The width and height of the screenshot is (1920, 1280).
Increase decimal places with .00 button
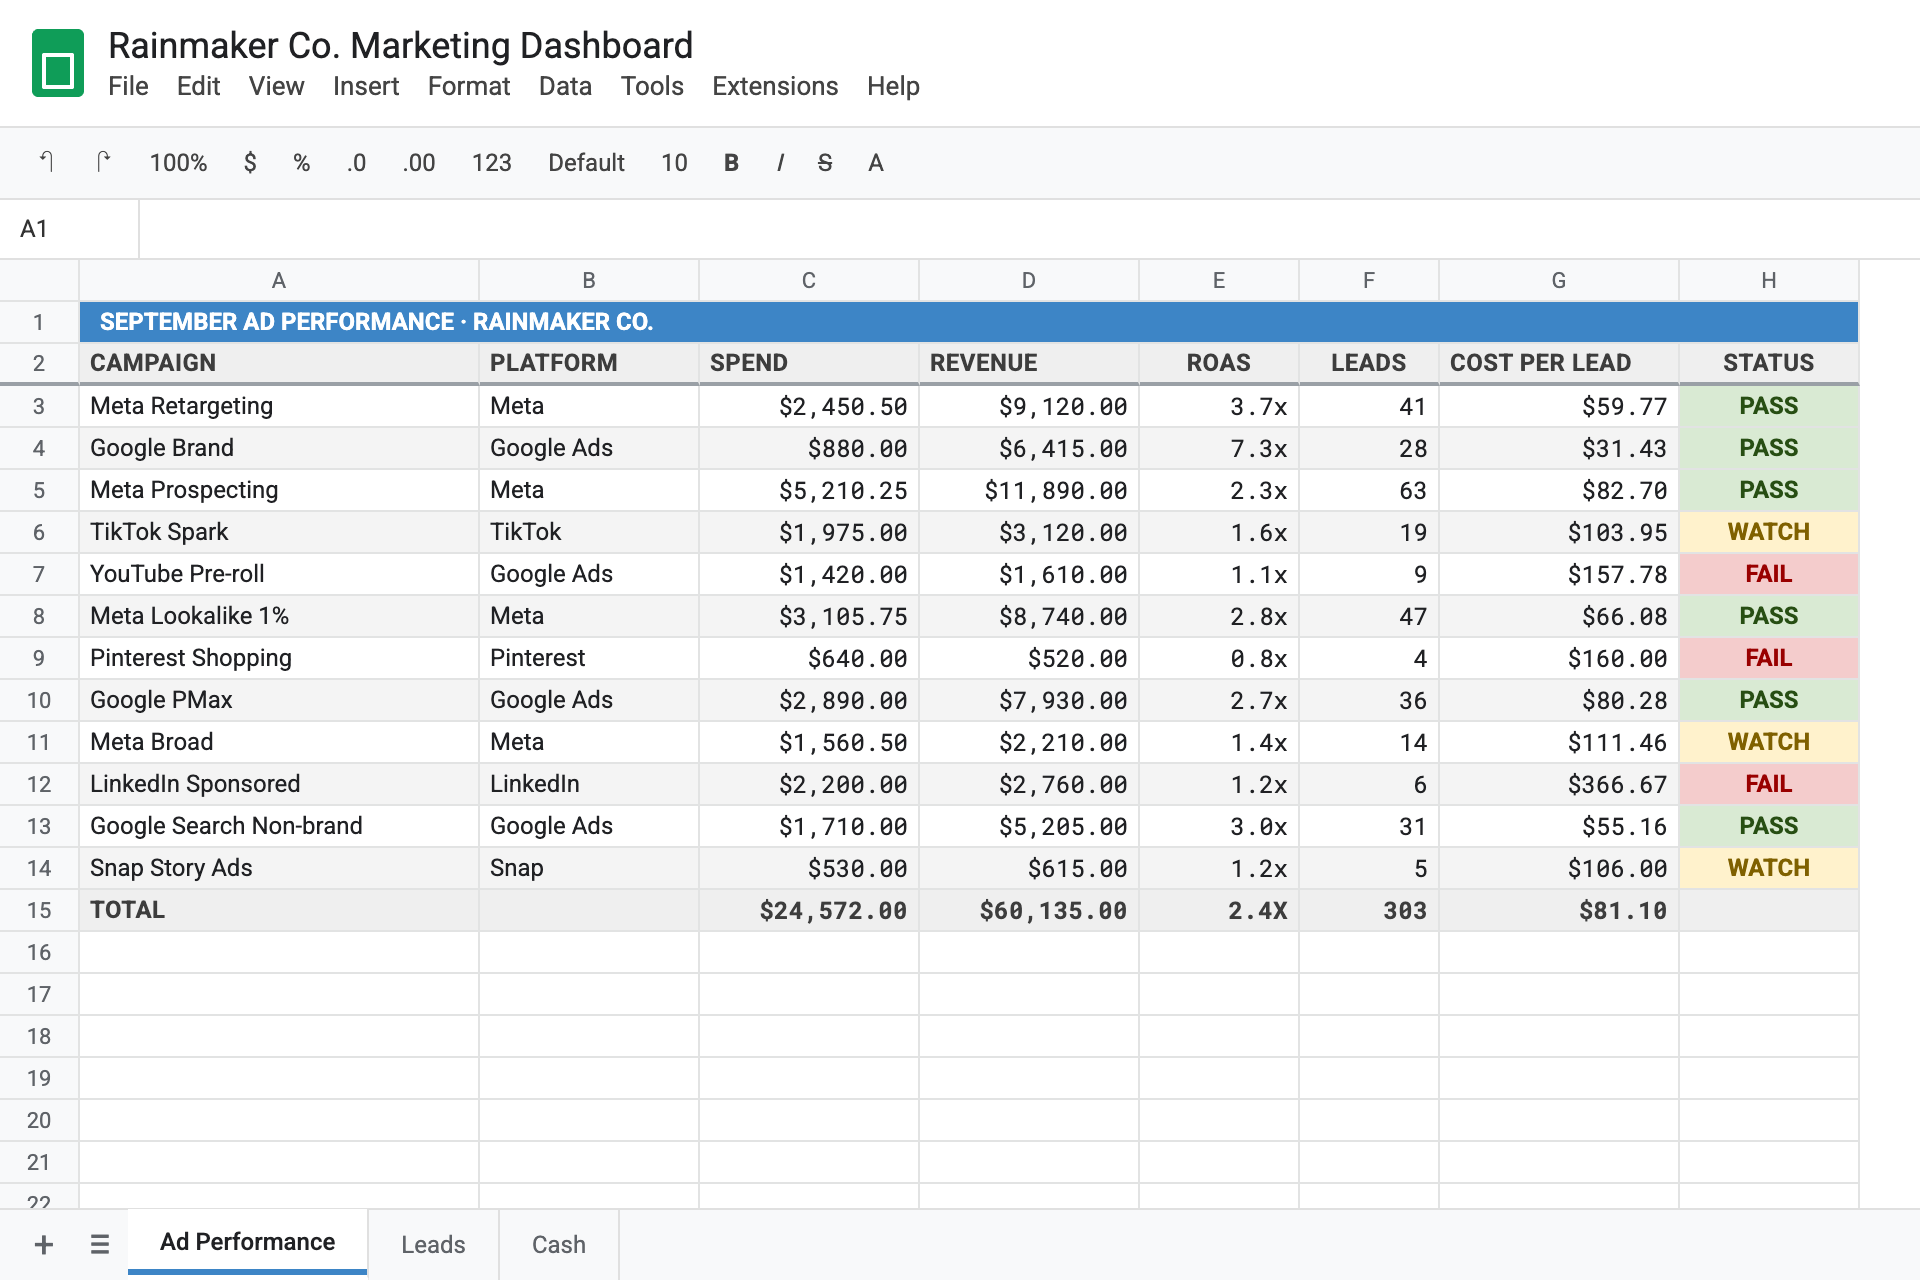[419, 162]
